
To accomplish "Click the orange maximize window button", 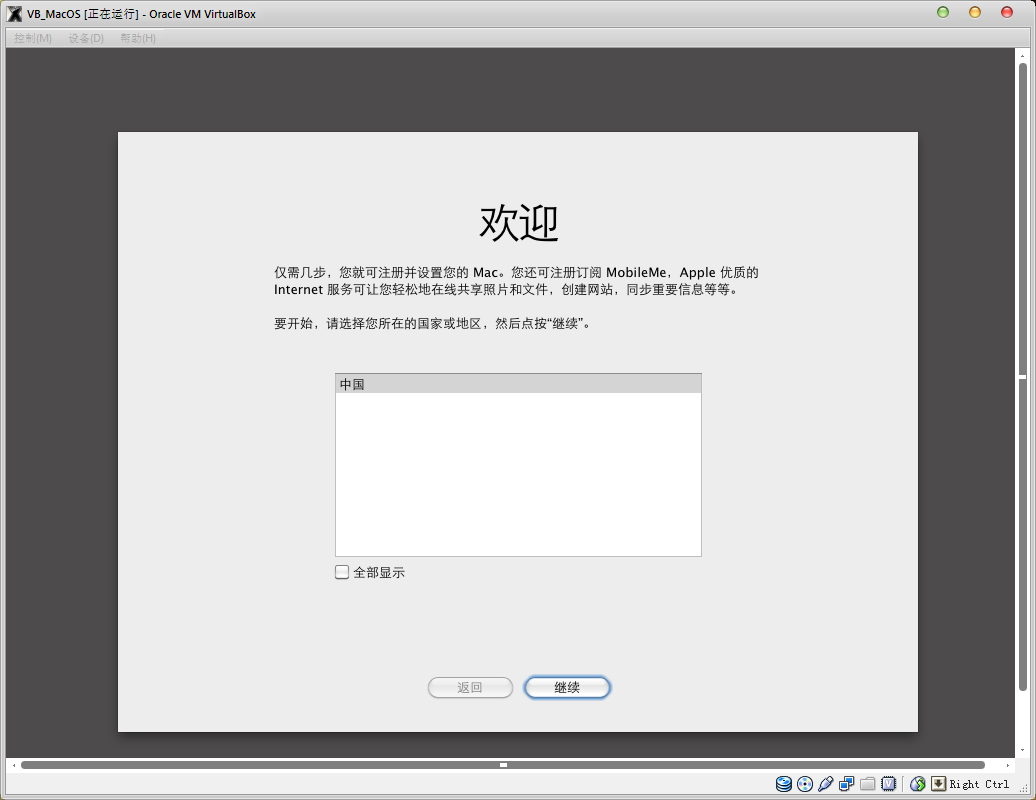I will 975,13.
